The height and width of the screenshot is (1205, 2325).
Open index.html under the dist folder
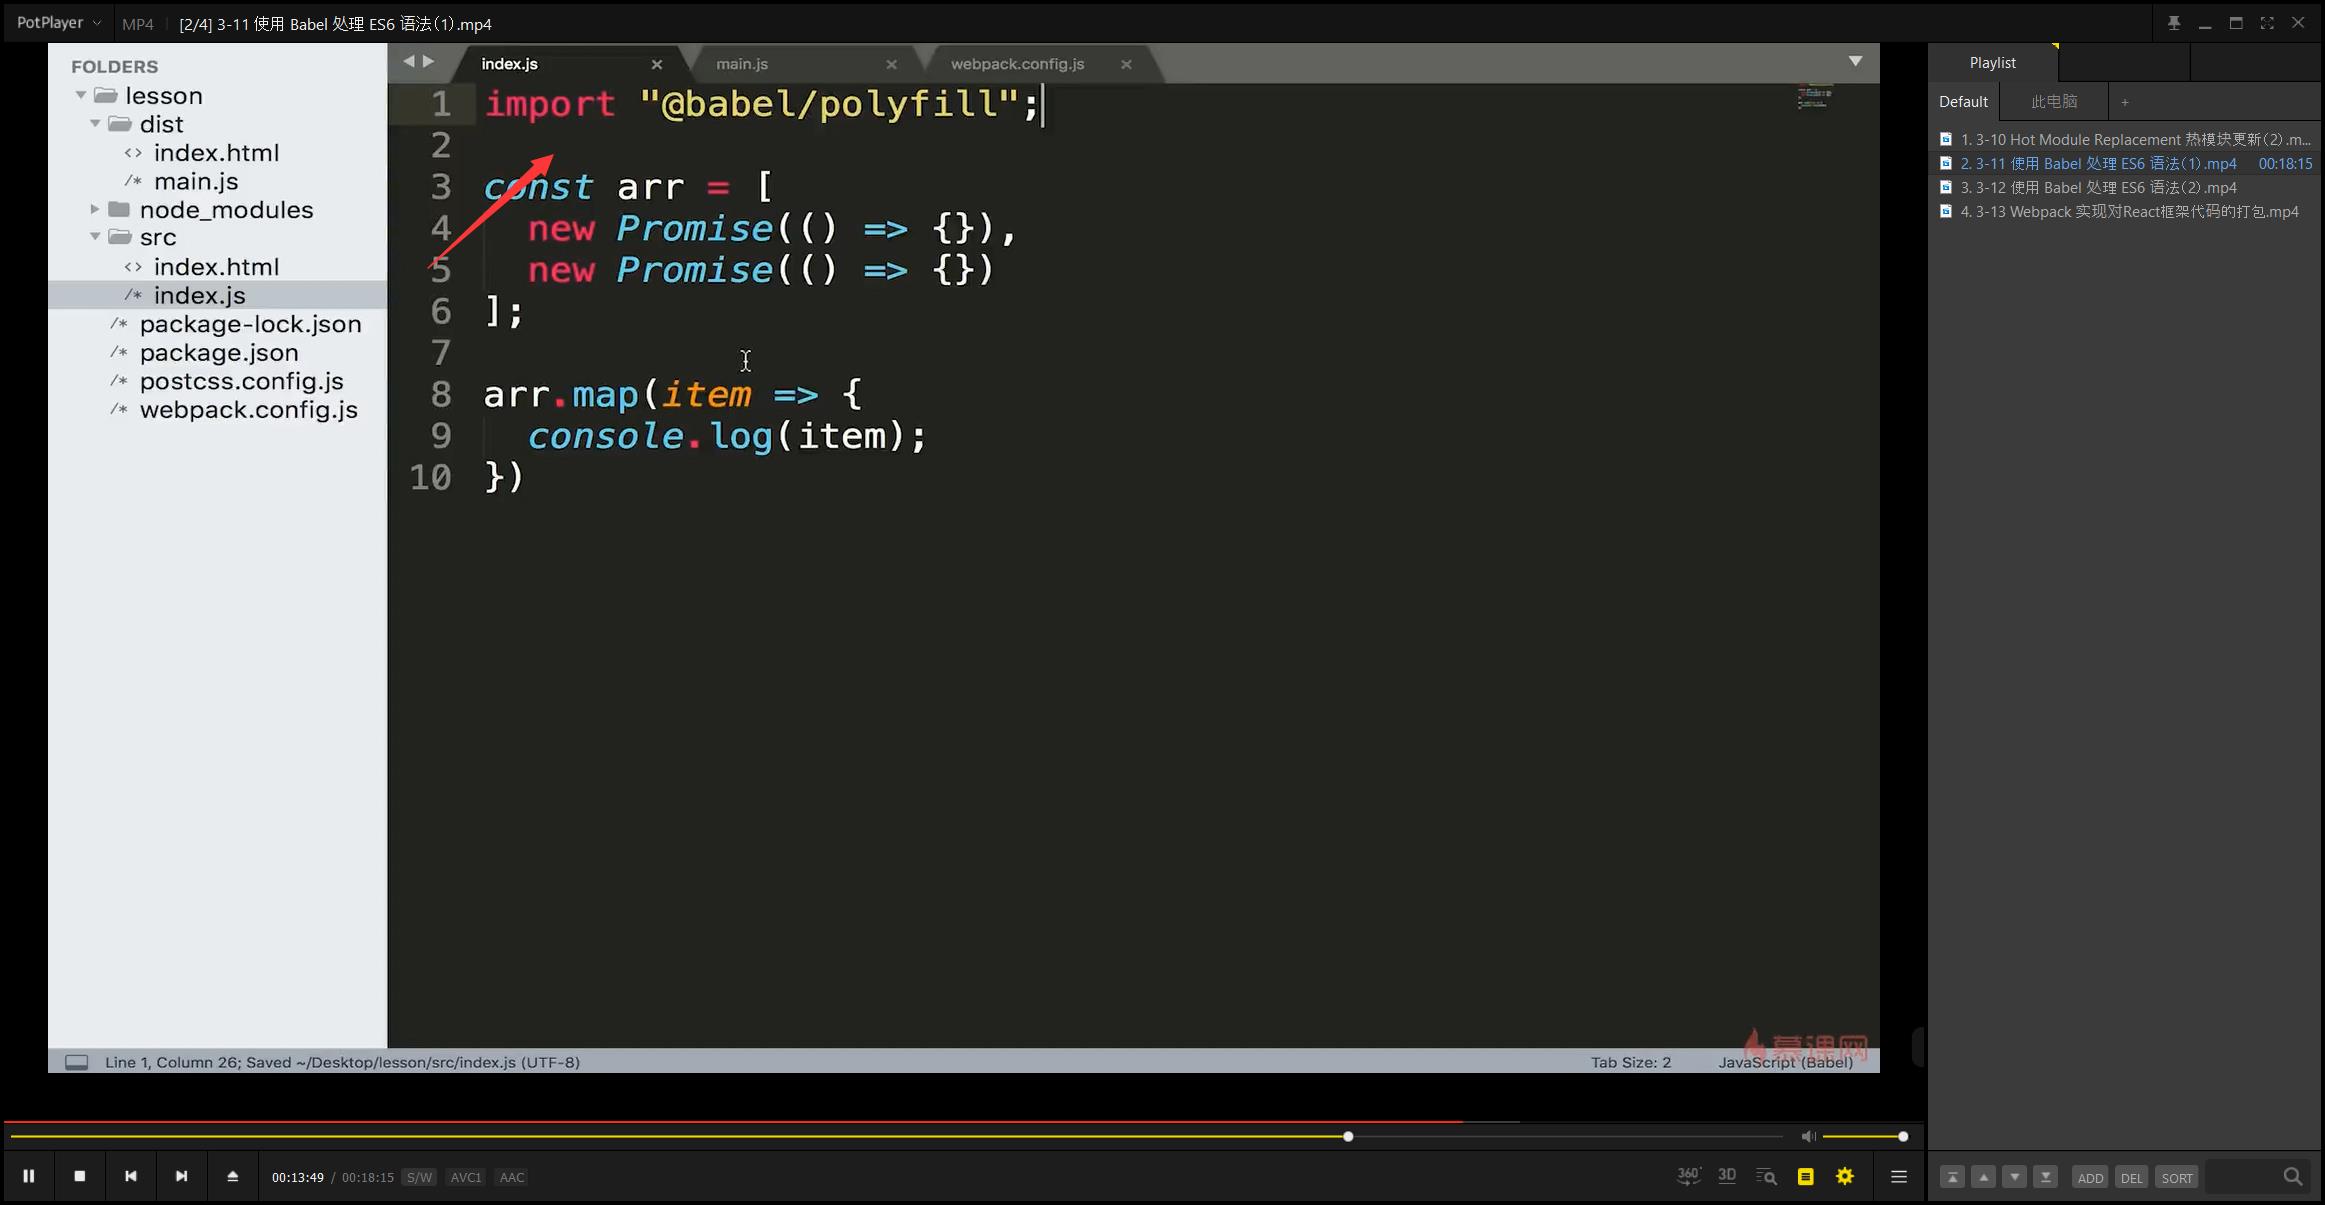click(x=216, y=153)
